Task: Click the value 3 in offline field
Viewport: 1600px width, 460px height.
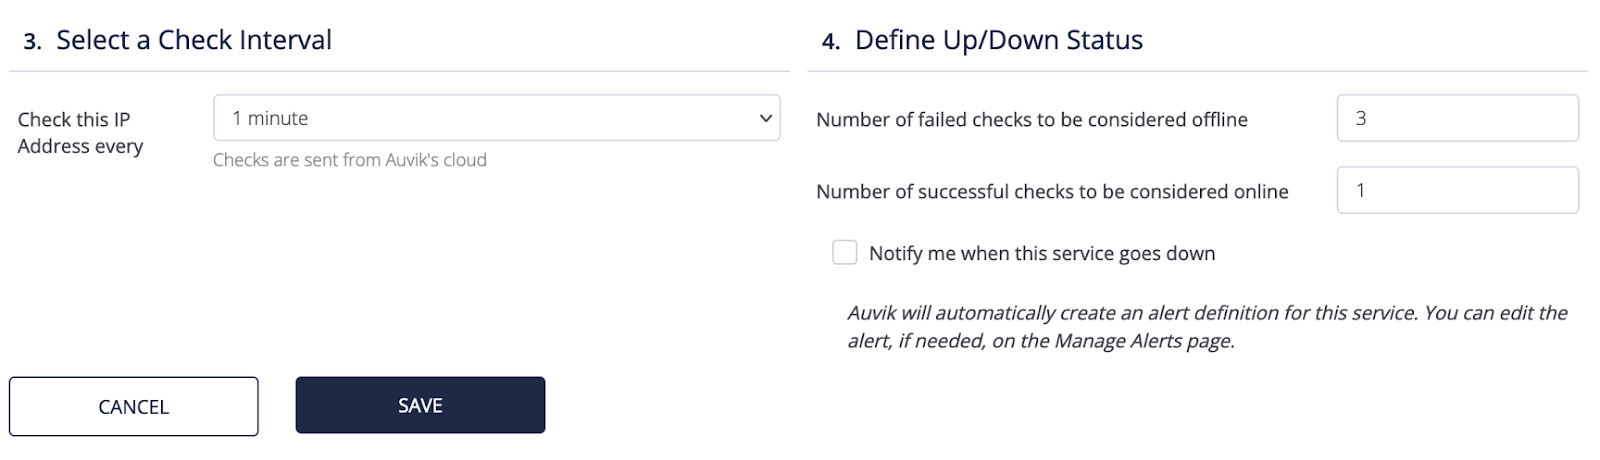Action: point(1361,118)
